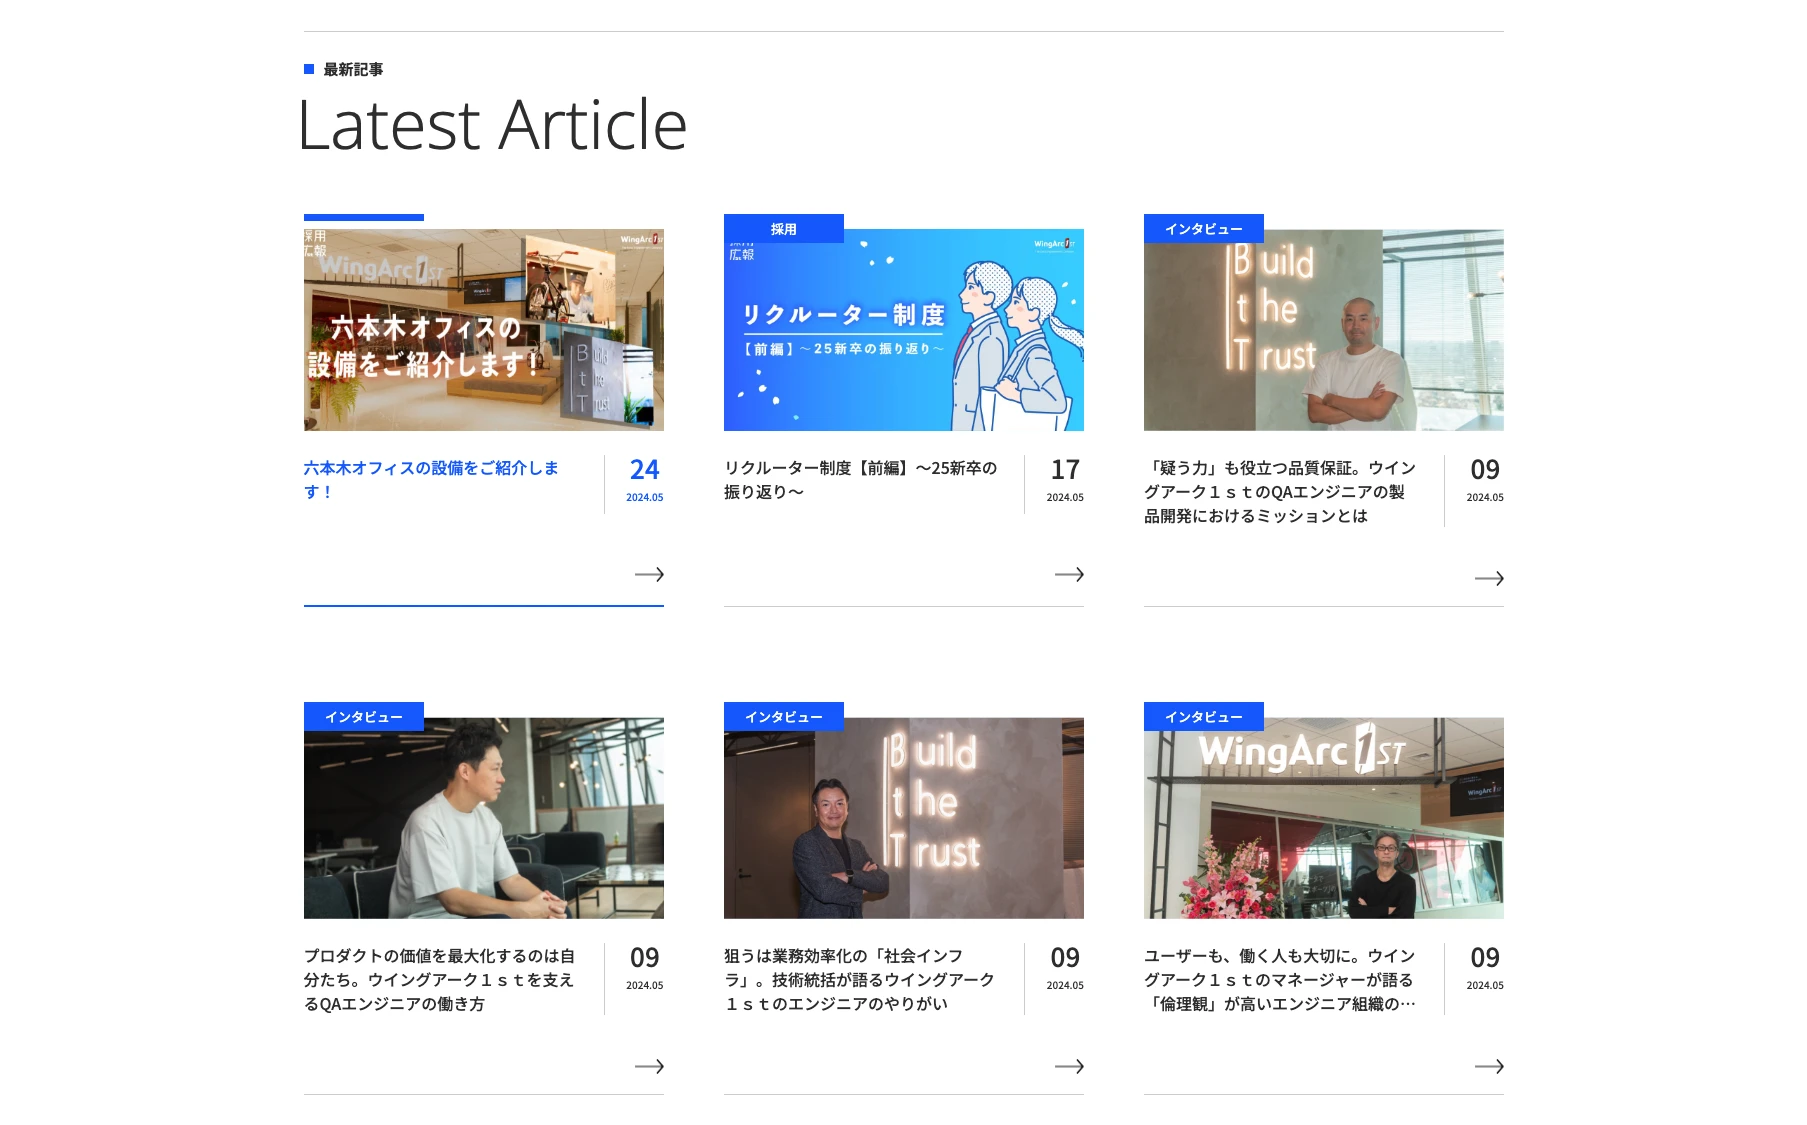Click arrow under 社会インフラ engineer article
Viewport: 1807px width, 1125px height.
(1069, 1066)
